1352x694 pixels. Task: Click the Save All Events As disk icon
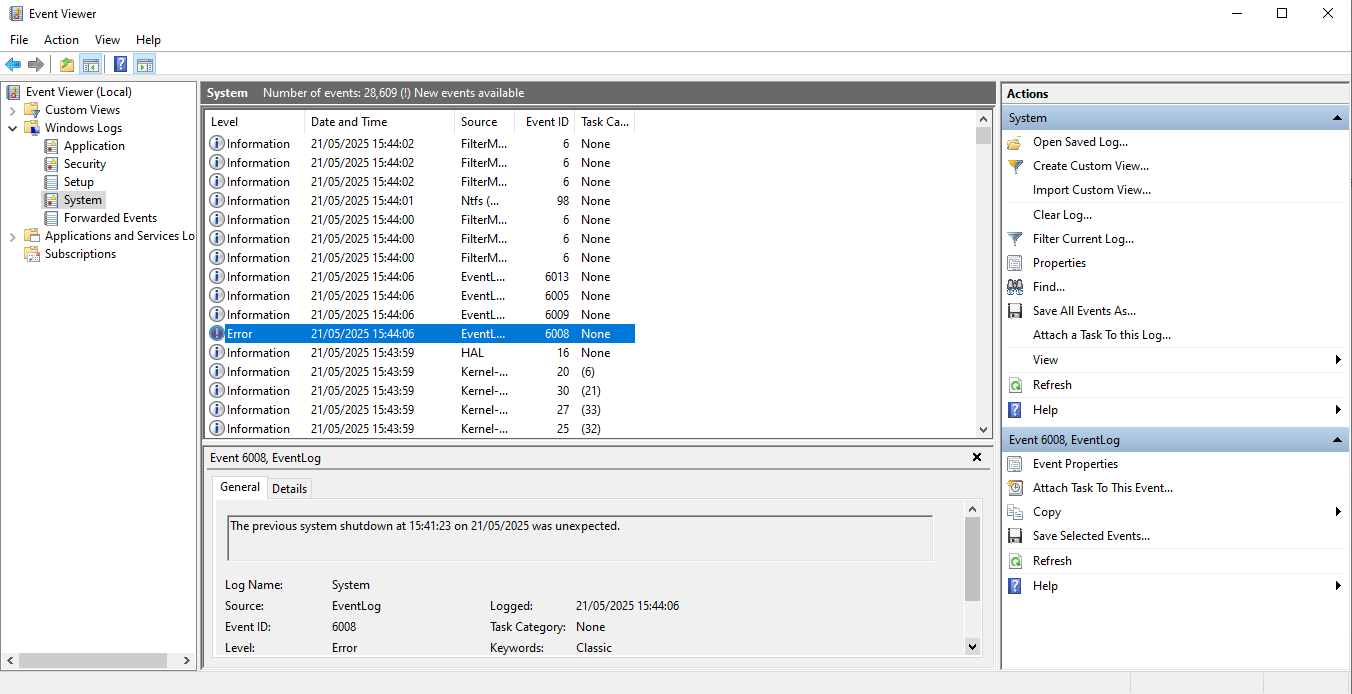(x=1015, y=311)
